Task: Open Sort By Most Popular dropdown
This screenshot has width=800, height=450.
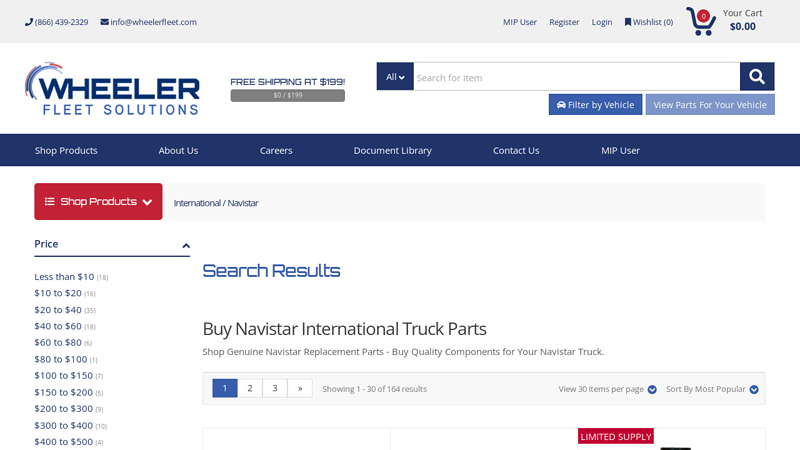Action: 712,389
